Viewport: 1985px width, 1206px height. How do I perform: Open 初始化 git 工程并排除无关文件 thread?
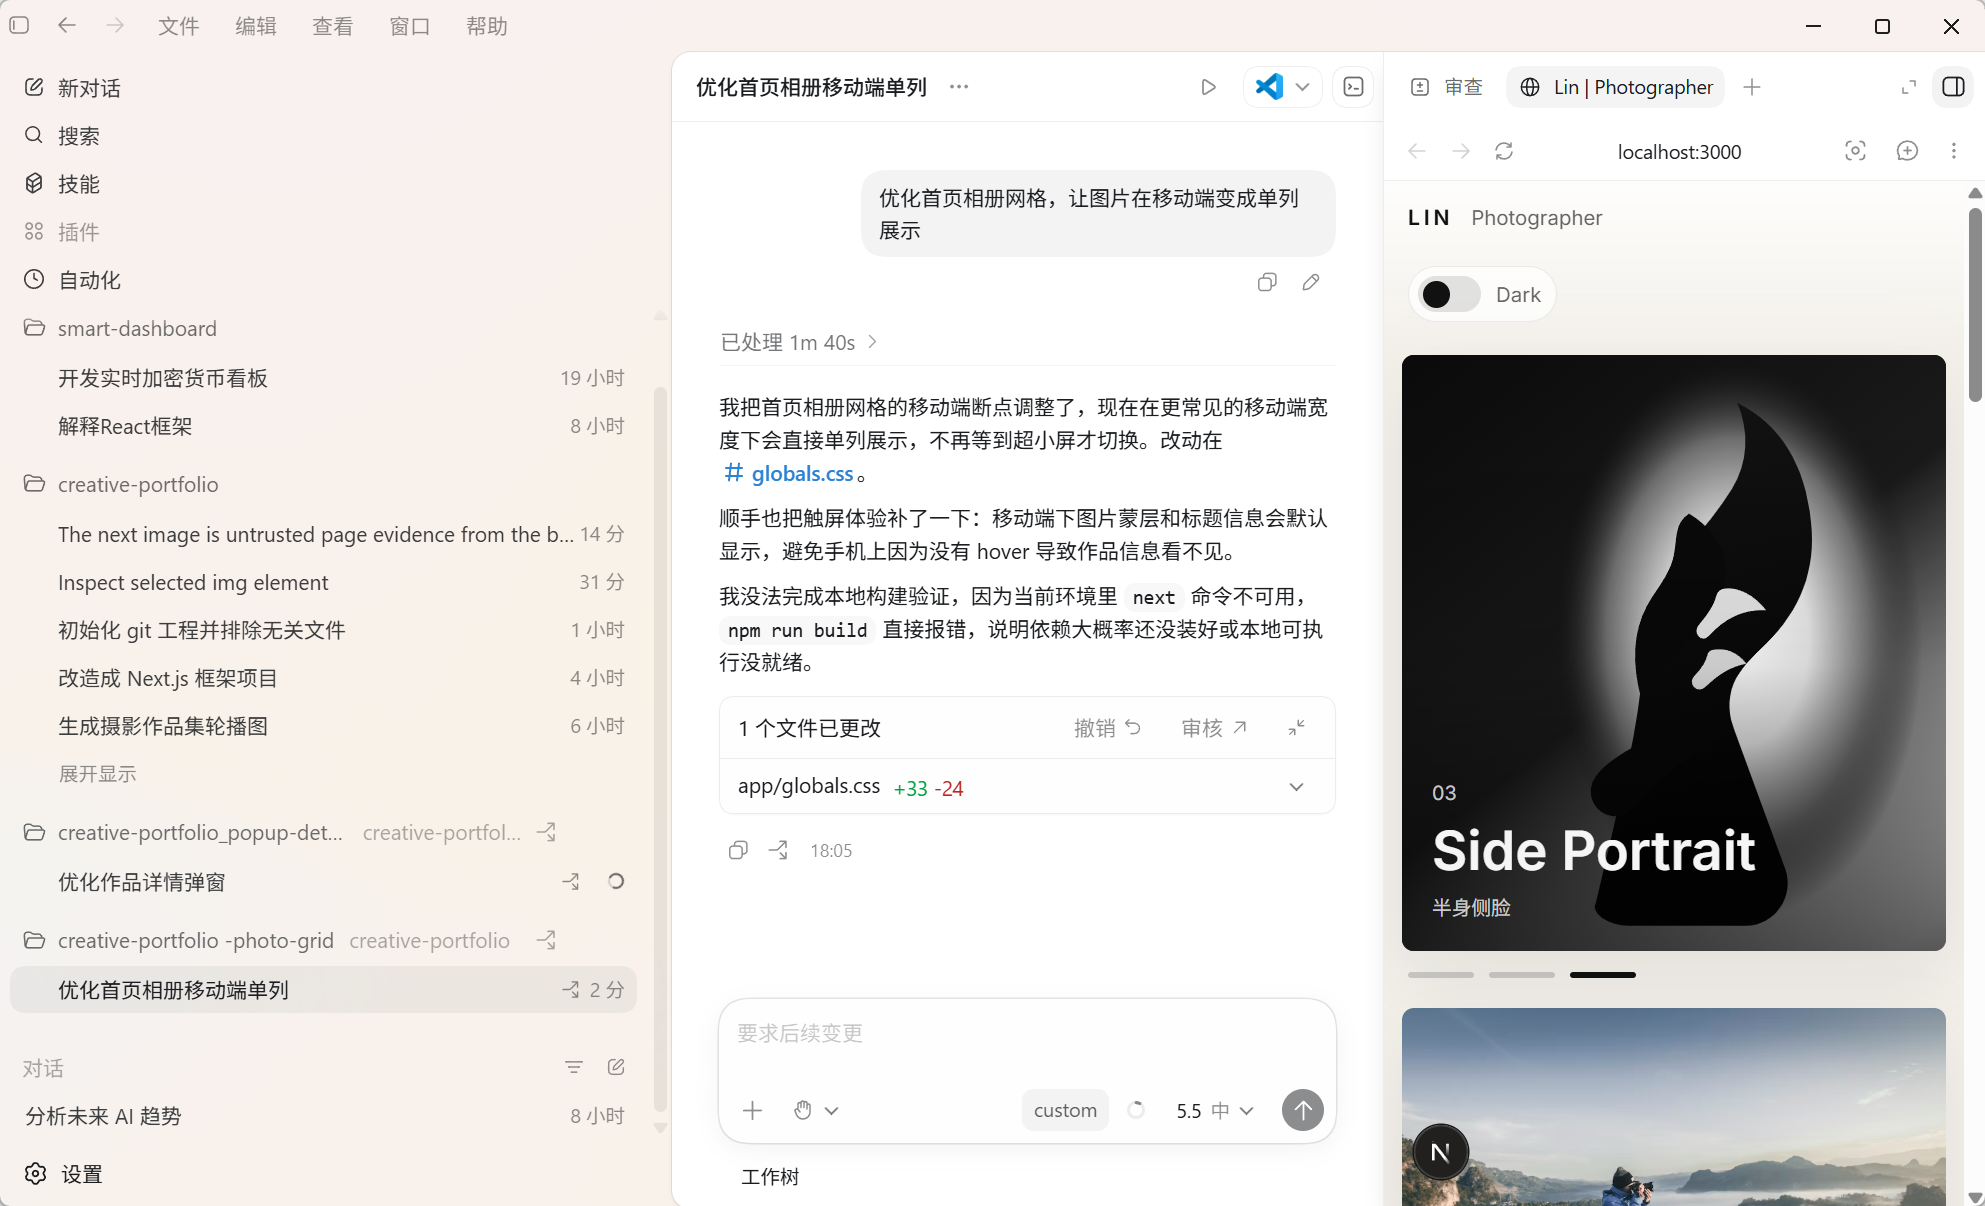point(323,630)
